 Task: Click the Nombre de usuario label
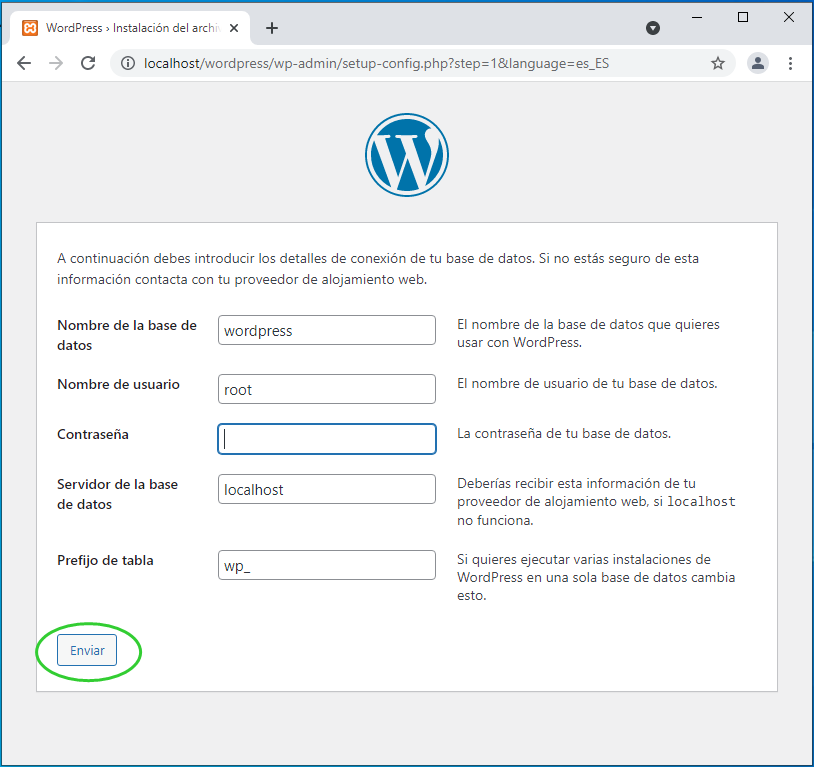click(x=118, y=384)
